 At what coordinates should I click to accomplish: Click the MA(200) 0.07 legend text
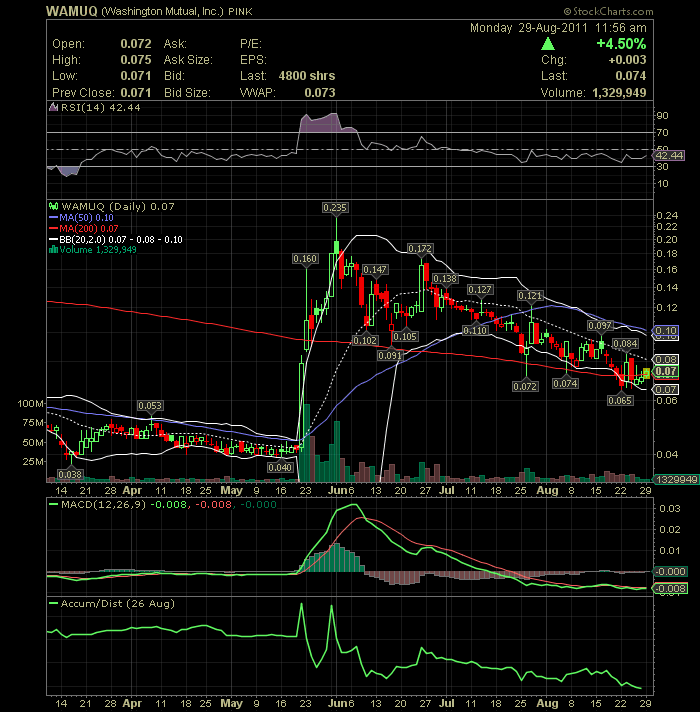[x=89, y=228]
